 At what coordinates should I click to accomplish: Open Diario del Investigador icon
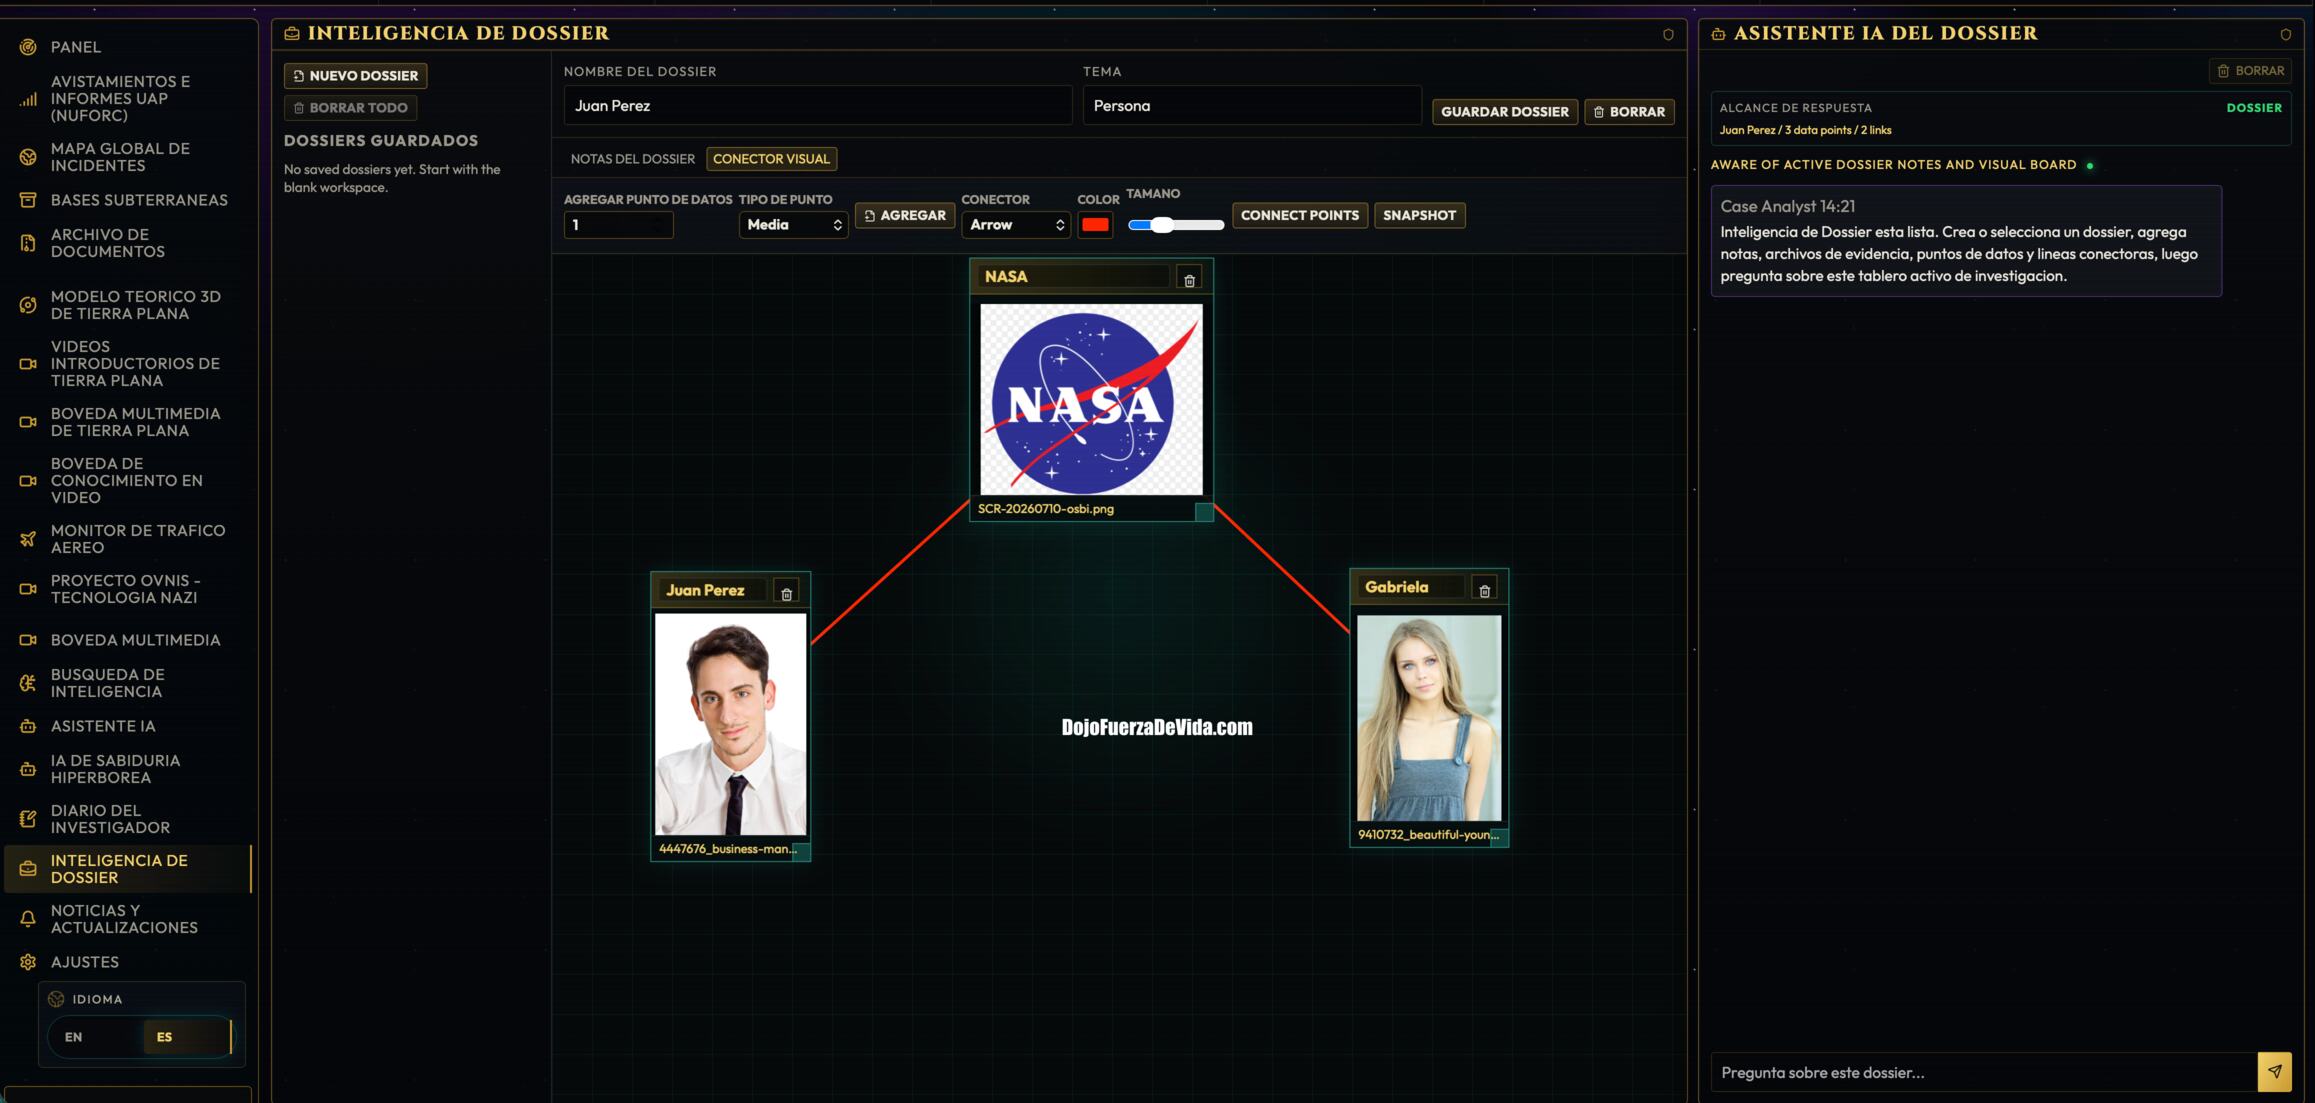point(28,819)
